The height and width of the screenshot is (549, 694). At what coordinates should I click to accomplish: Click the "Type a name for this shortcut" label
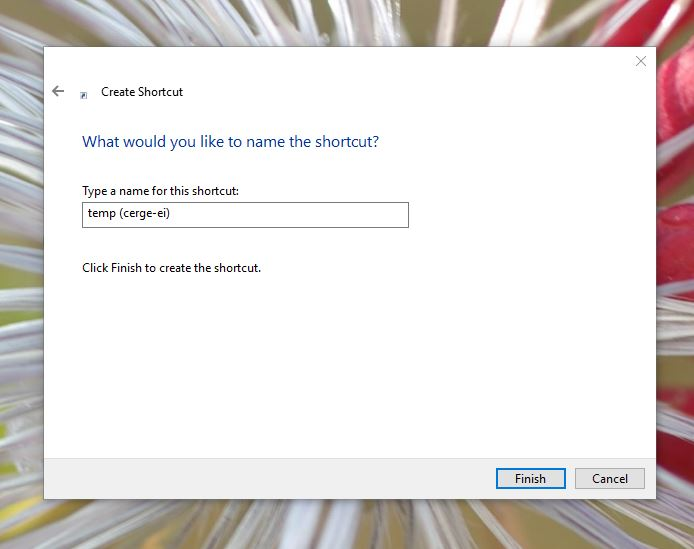(x=160, y=190)
